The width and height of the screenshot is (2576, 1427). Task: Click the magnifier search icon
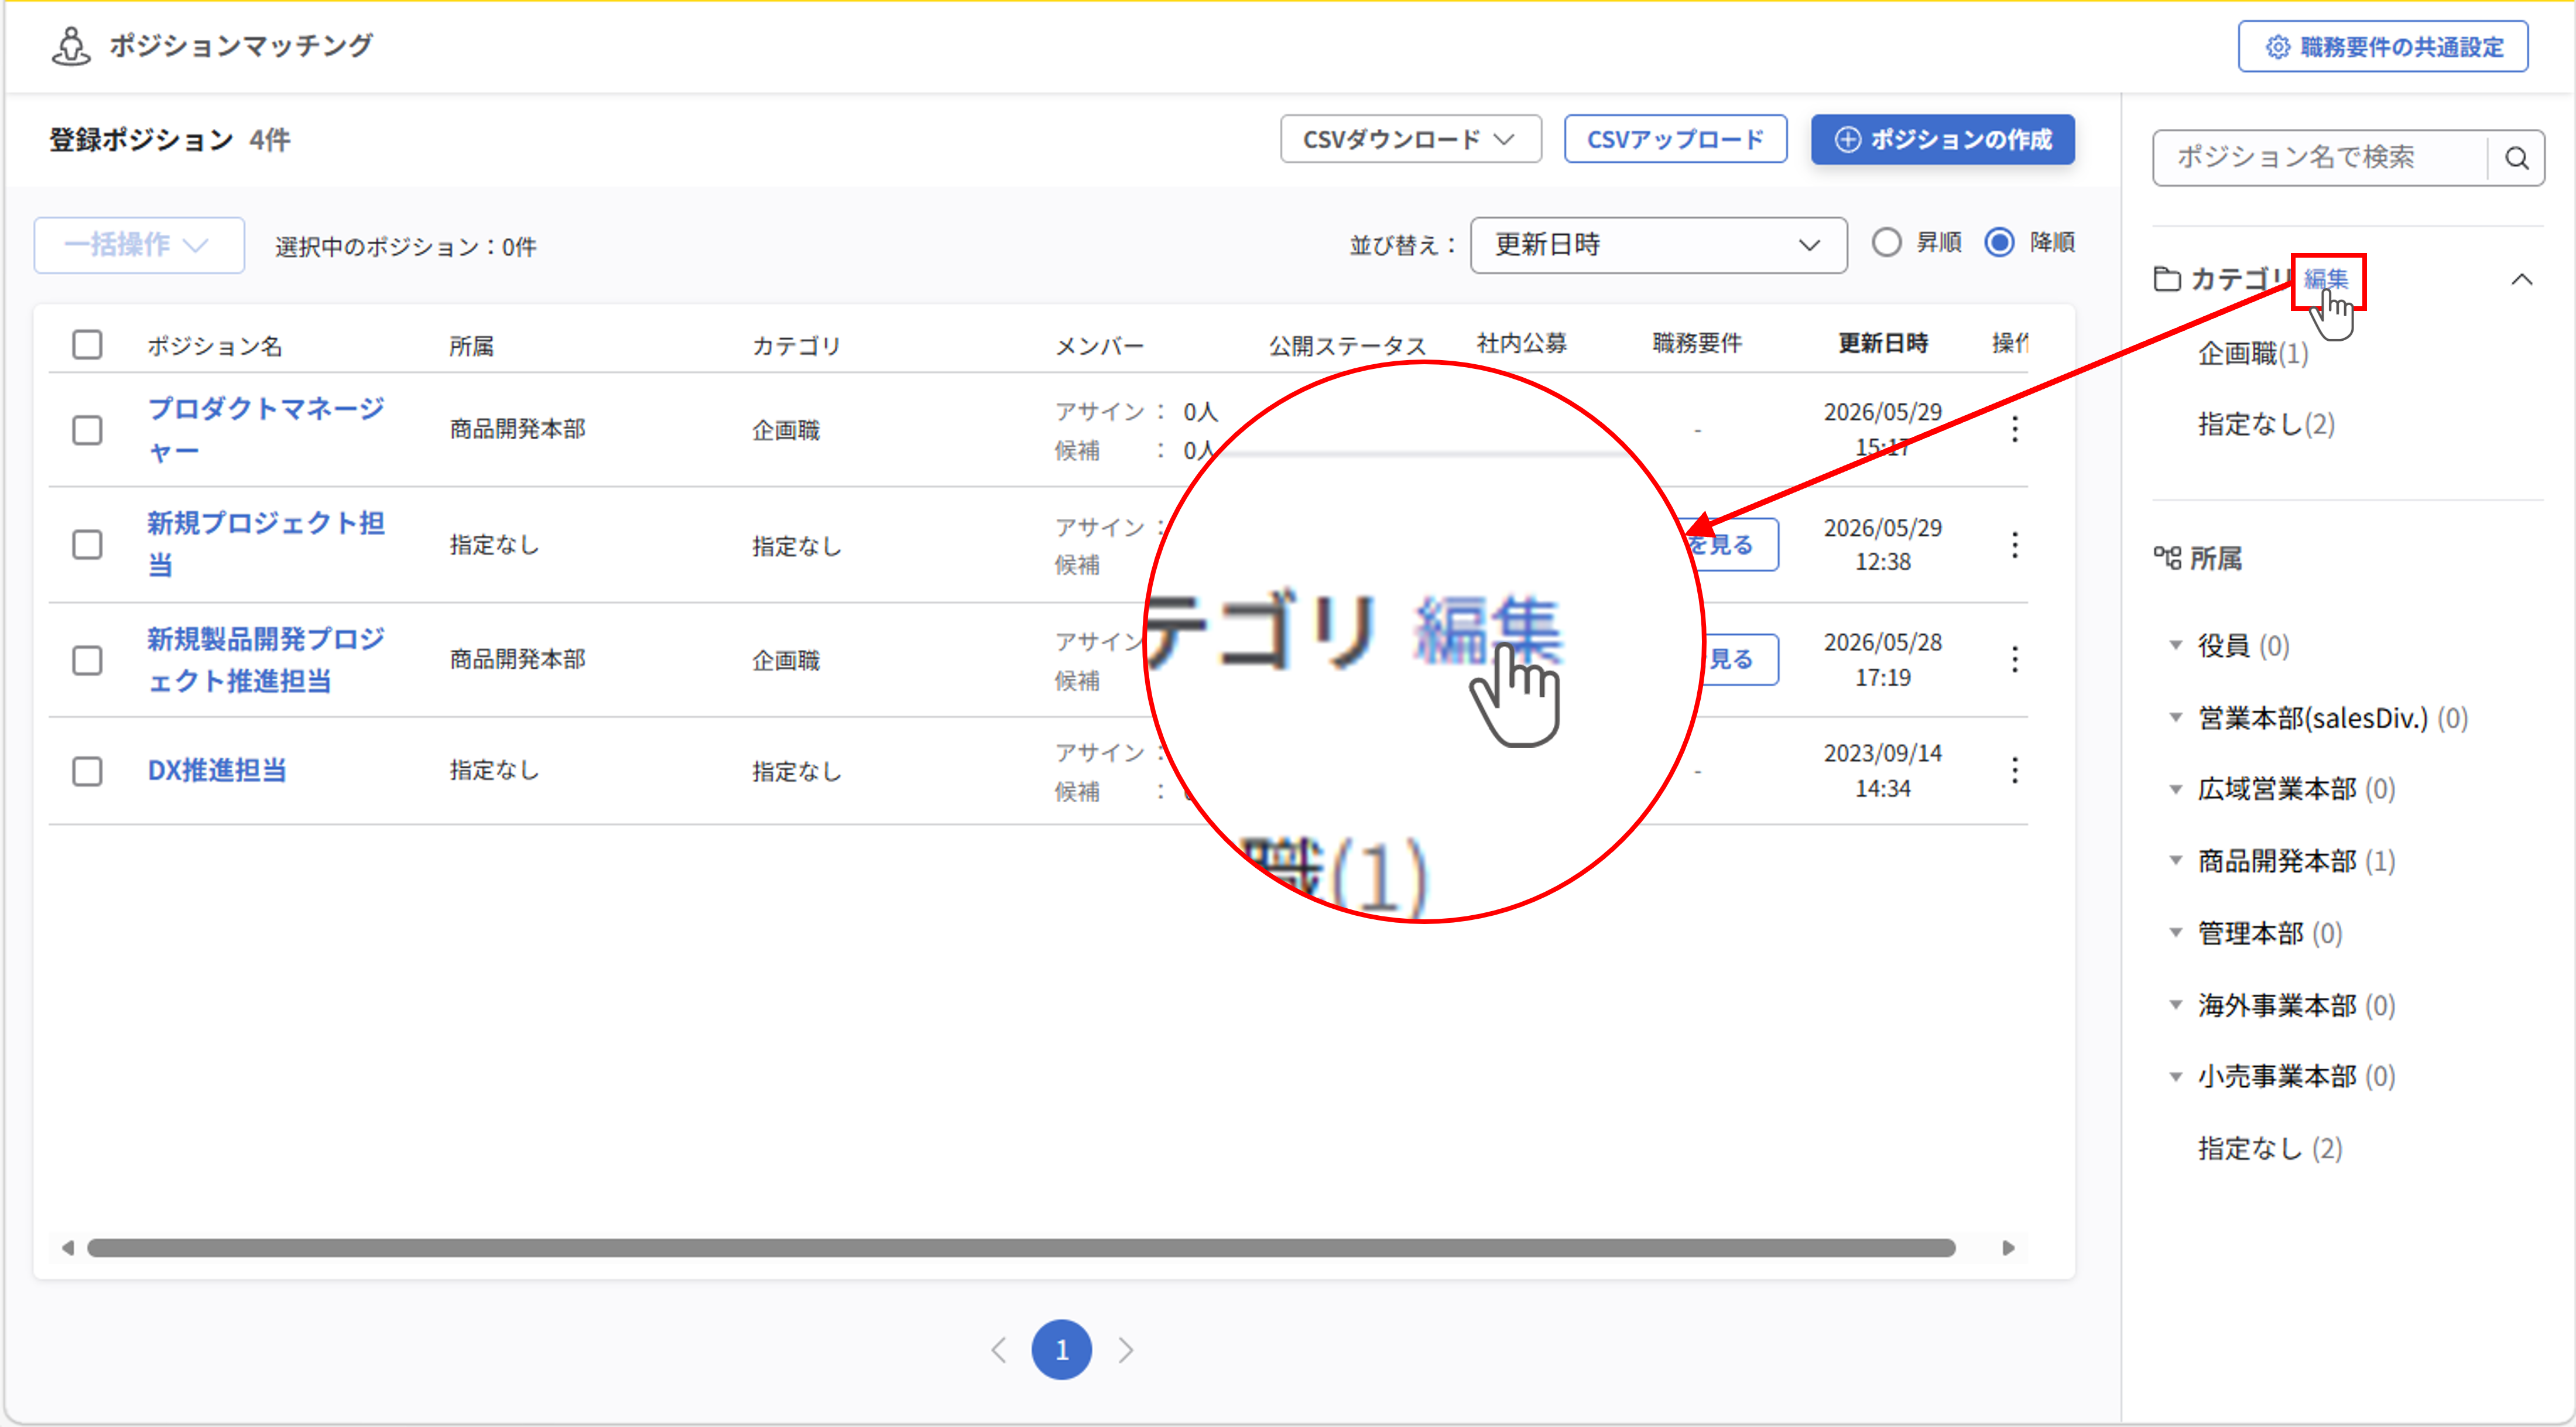2517,158
